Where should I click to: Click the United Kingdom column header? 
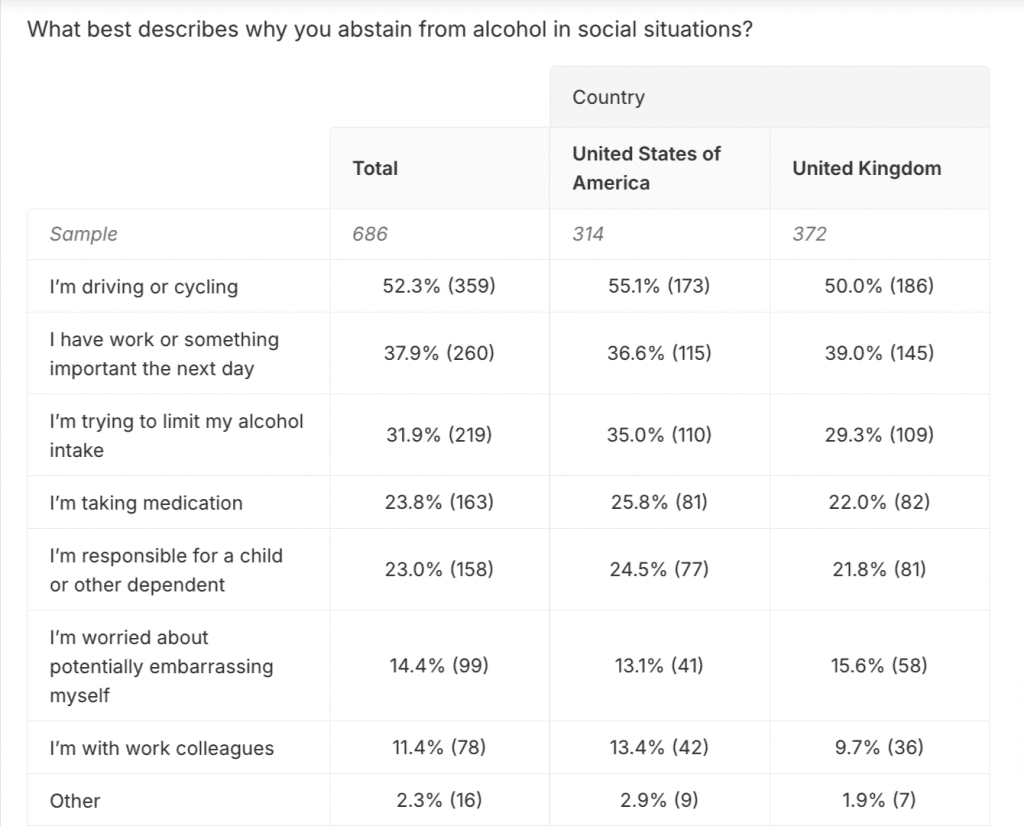click(866, 168)
